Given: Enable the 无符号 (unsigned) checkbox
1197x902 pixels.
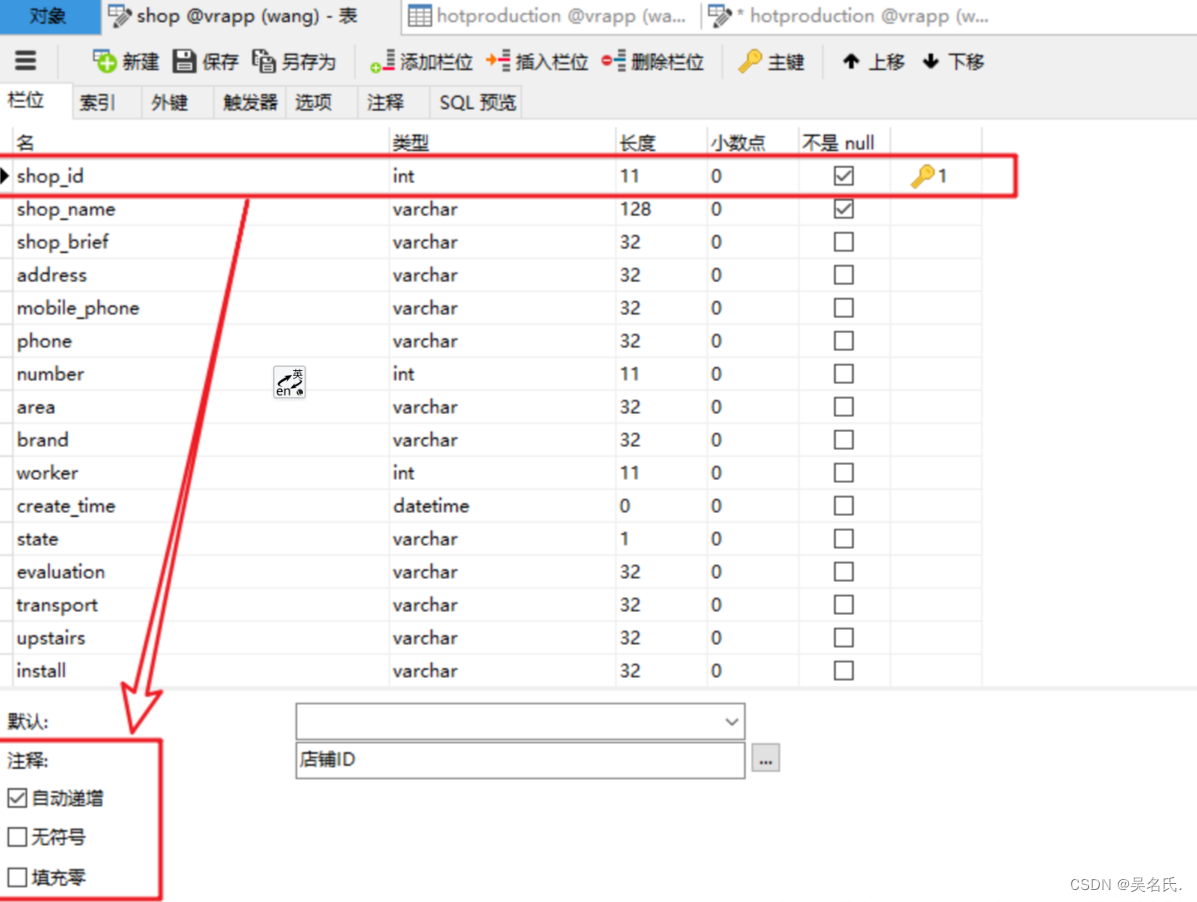Looking at the screenshot, I should tap(19, 838).
